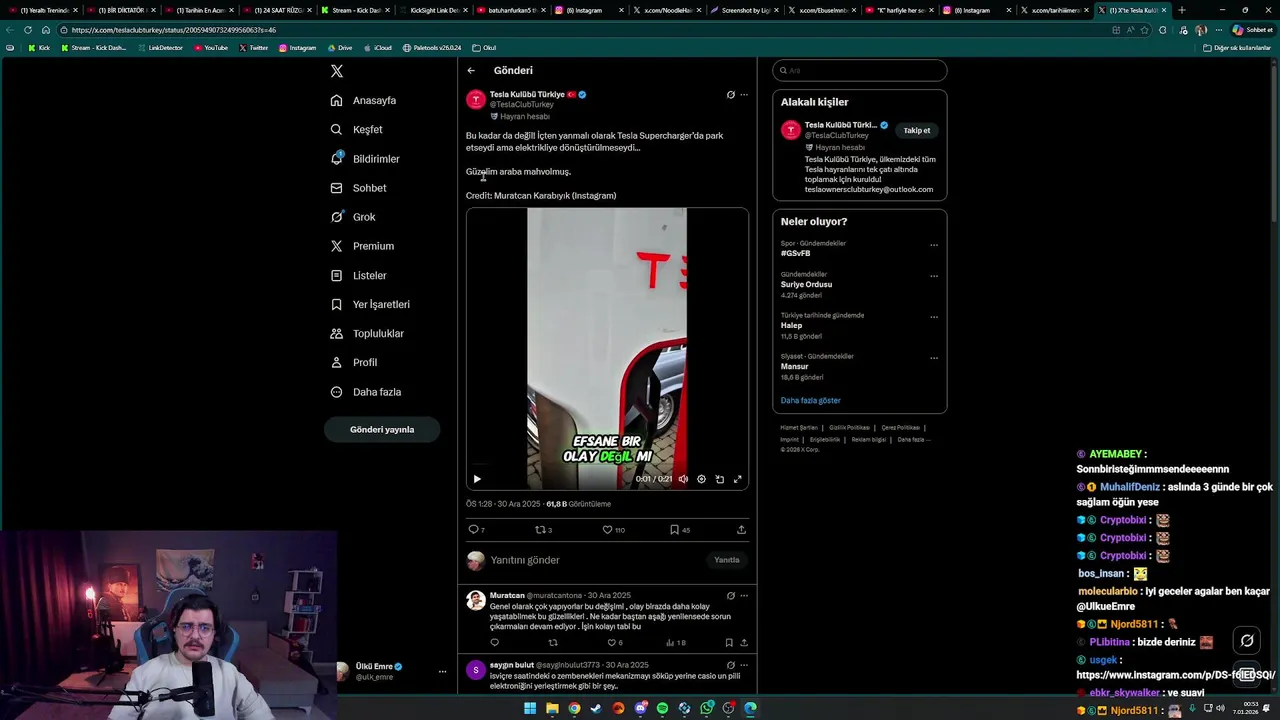1280x720 pixels.
Task: Click Daha fazla göster link
Action: (x=810, y=400)
